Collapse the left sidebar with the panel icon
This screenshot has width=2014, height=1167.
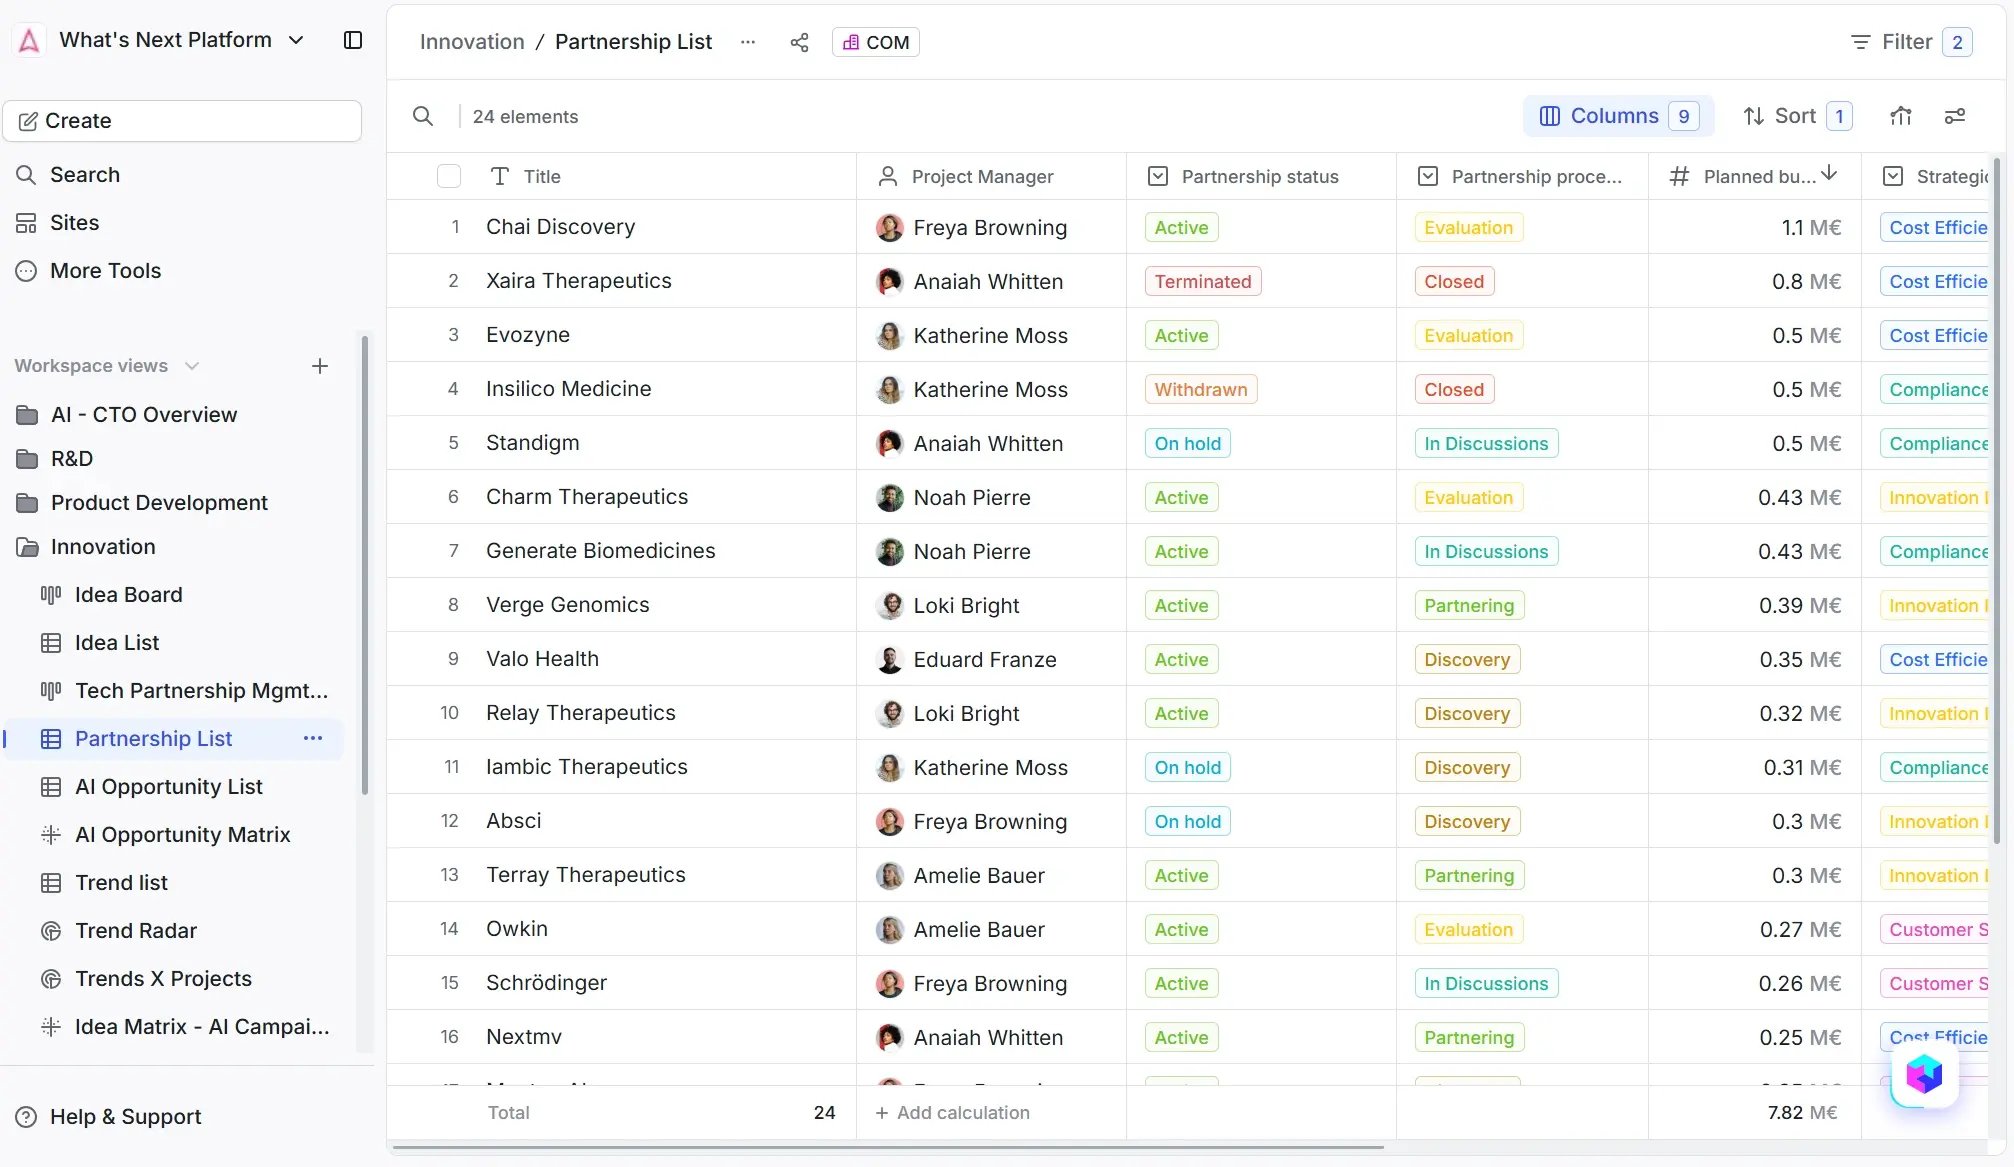(x=352, y=40)
